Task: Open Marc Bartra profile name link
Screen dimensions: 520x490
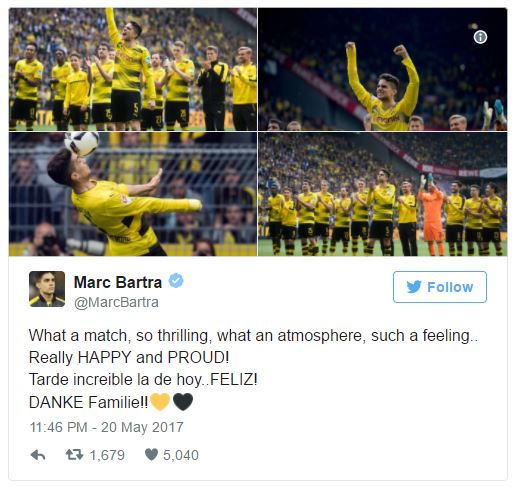Action: point(118,282)
